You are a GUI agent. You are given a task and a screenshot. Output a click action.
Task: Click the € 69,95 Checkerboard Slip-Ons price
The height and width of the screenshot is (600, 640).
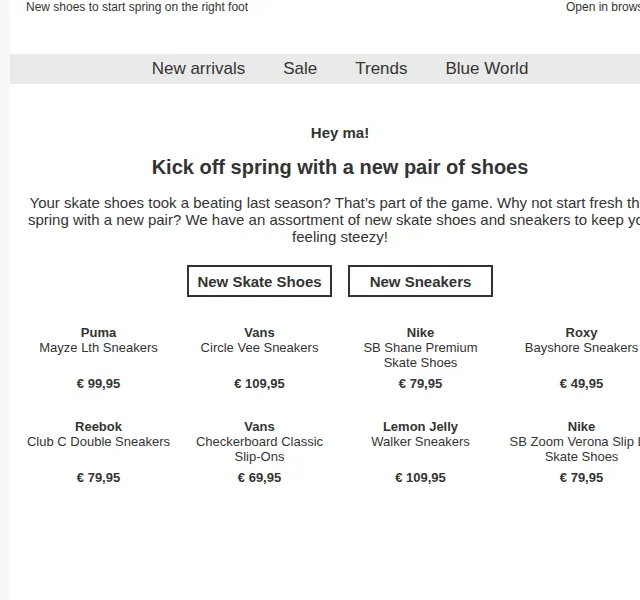tap(259, 478)
